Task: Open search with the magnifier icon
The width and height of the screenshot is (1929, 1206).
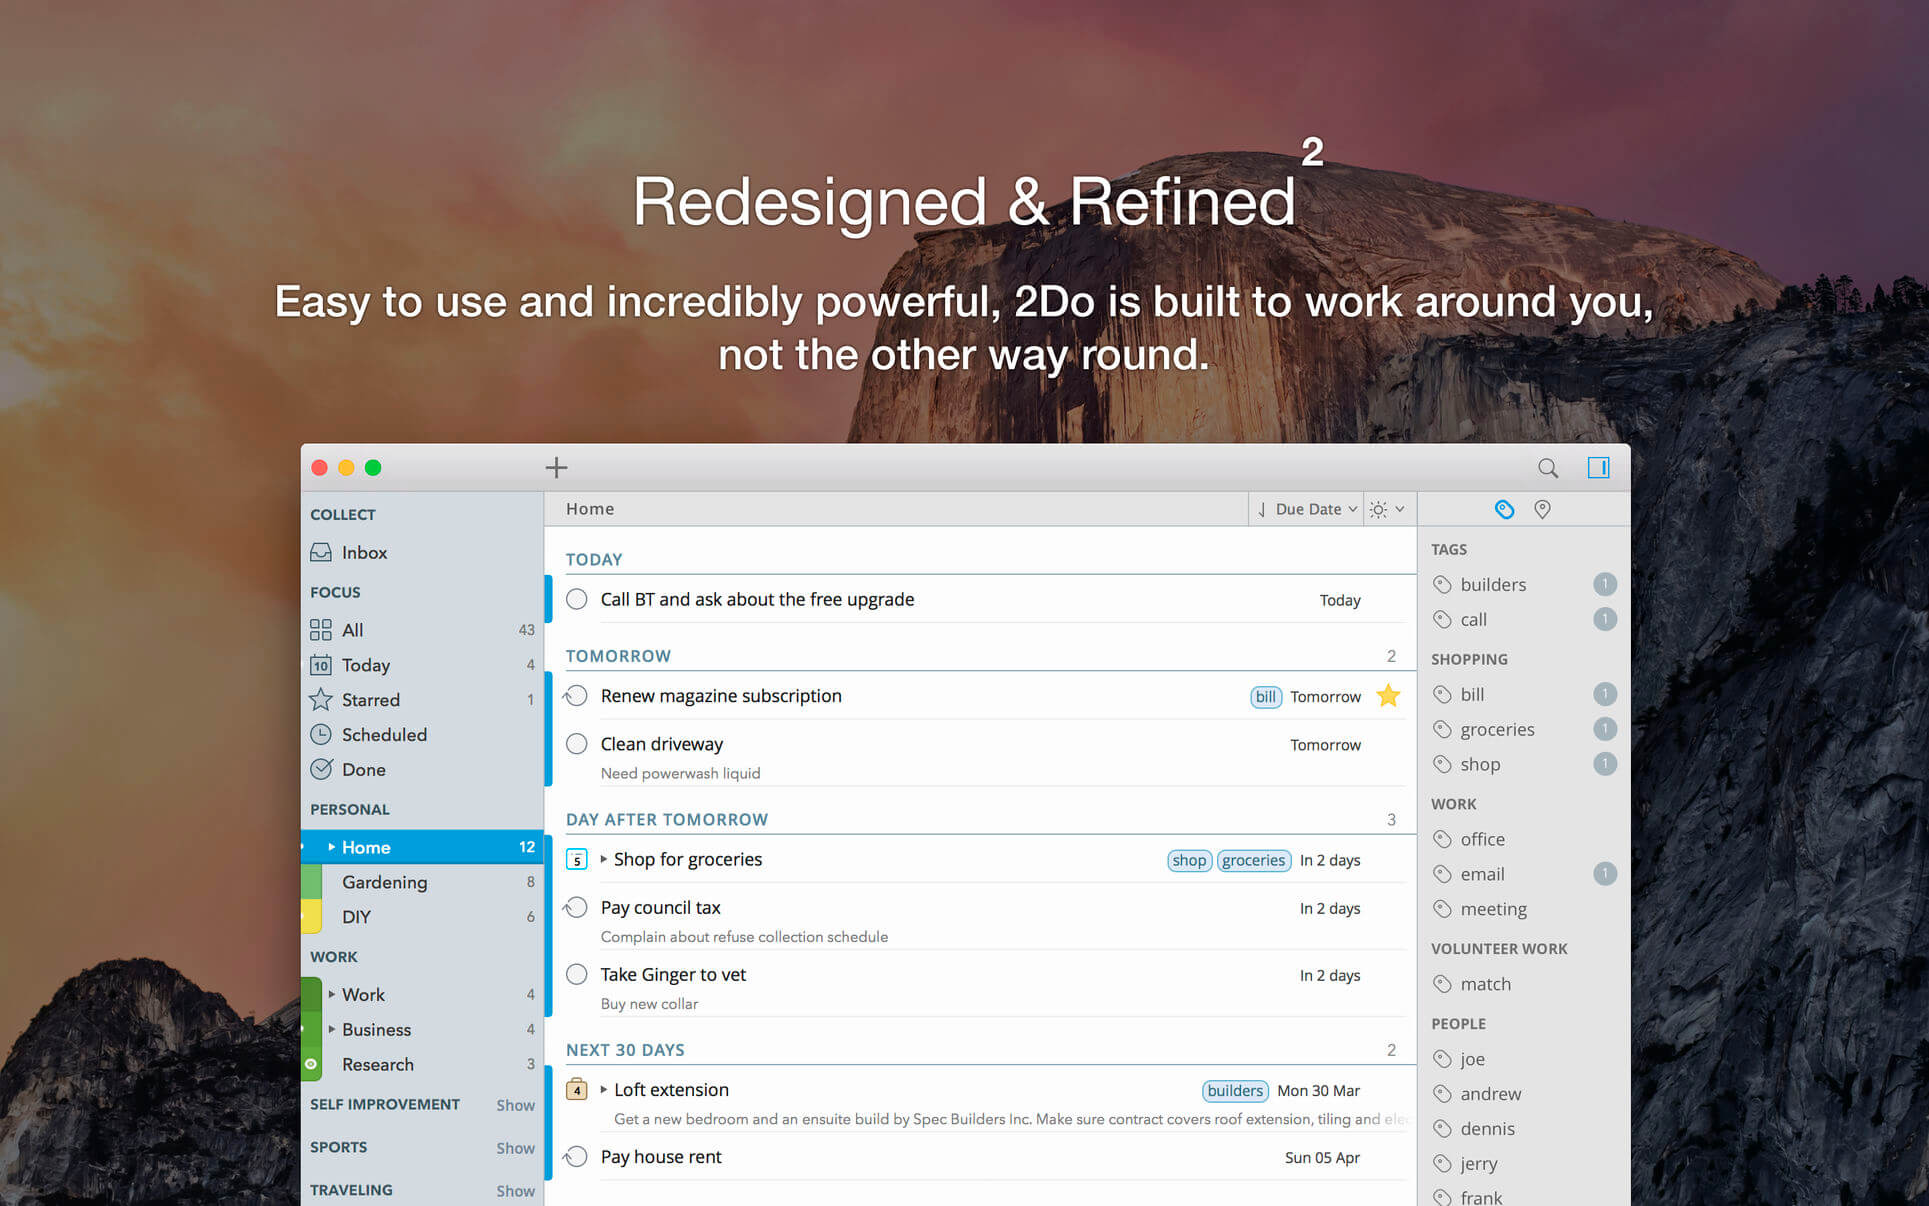Action: pos(1548,467)
